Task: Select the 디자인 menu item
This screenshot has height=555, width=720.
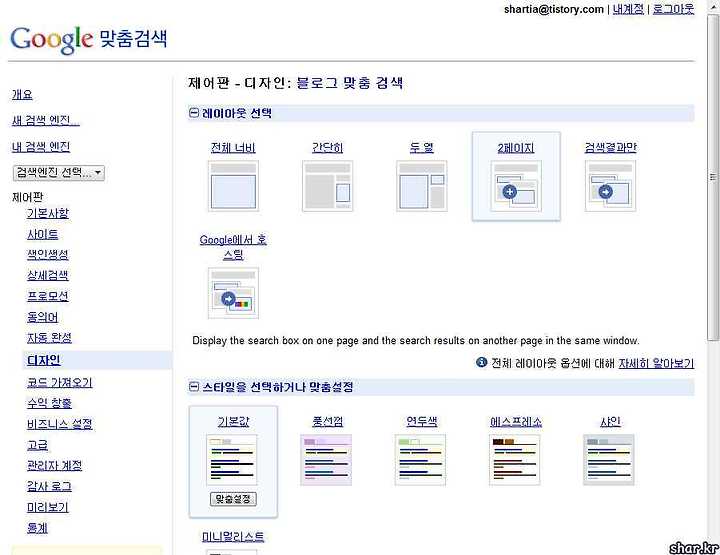Action: click(x=44, y=360)
